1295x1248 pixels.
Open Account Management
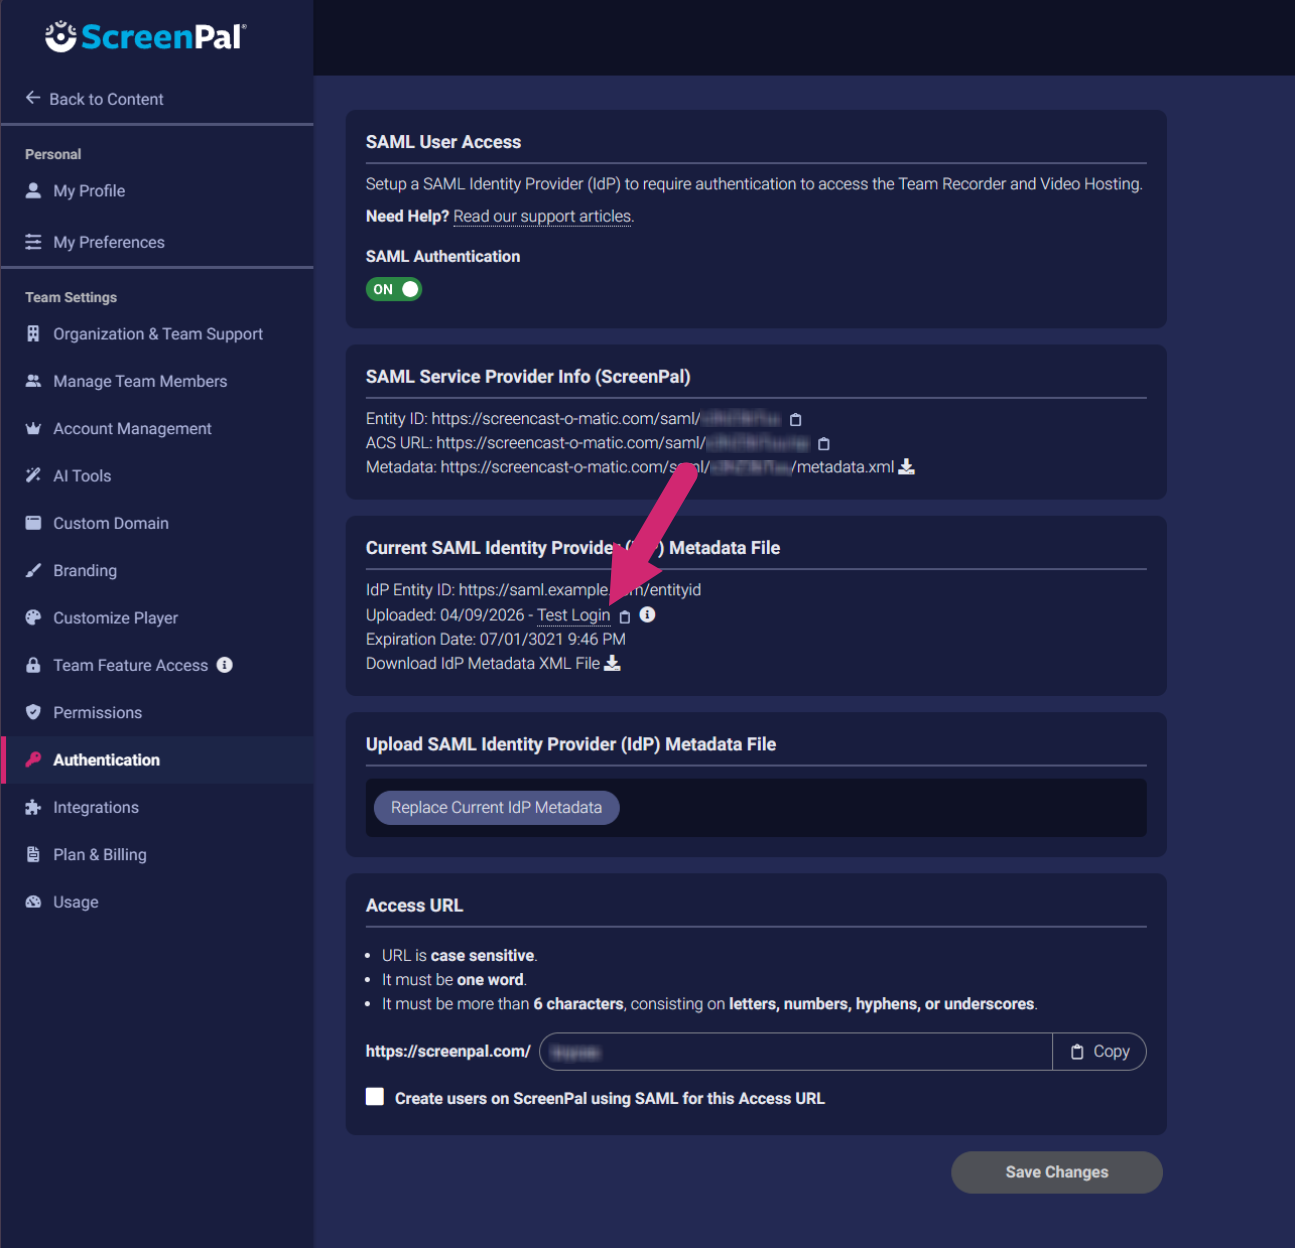(x=132, y=428)
